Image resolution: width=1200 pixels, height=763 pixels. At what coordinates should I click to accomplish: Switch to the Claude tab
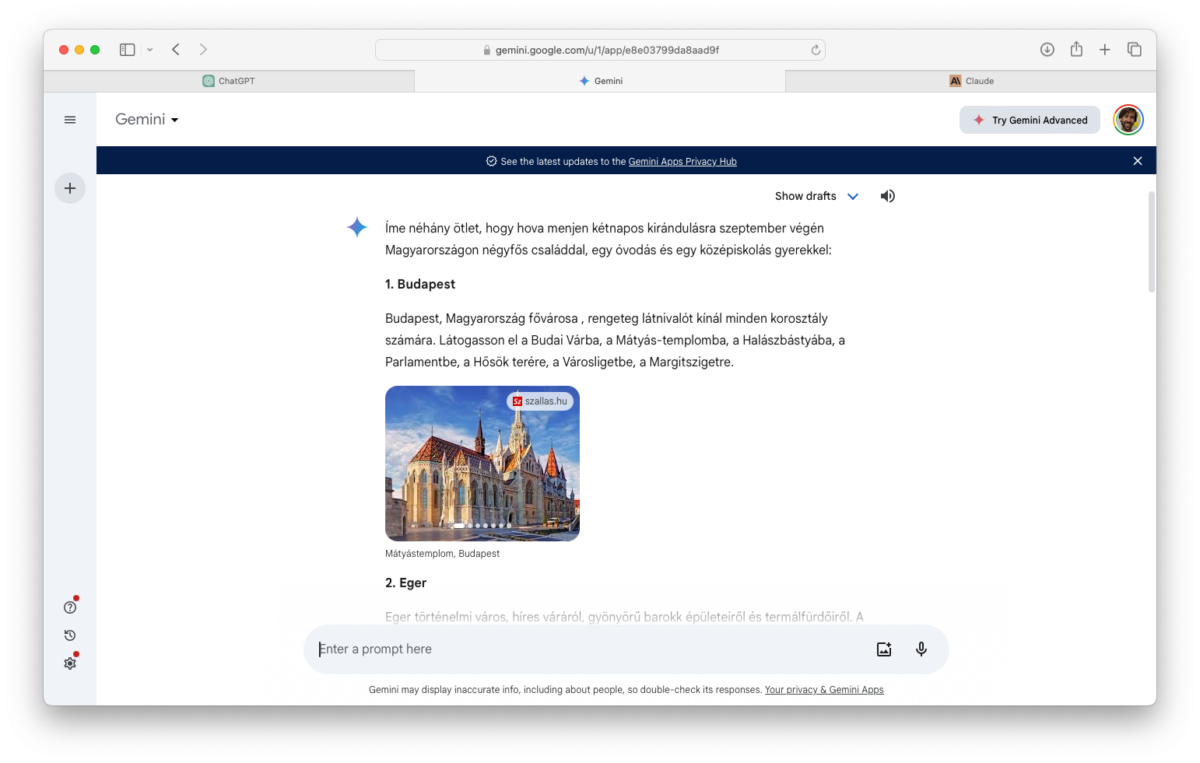[971, 81]
